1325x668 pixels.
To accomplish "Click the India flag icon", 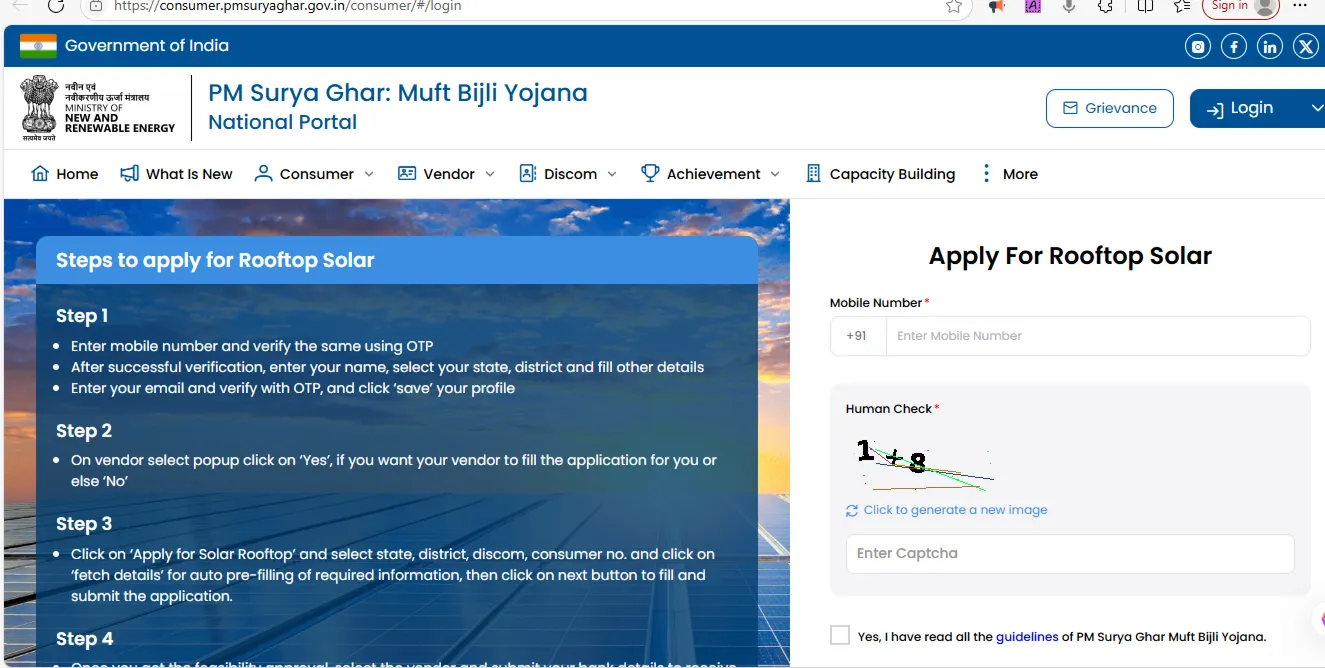I will [x=38, y=46].
